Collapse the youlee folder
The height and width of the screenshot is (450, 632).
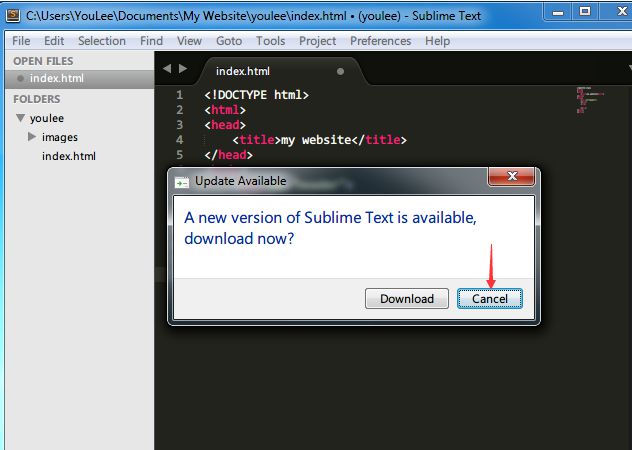coord(20,118)
